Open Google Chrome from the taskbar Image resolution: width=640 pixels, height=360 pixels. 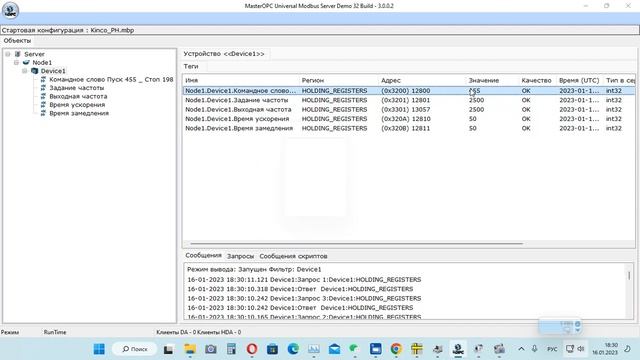point(396,349)
